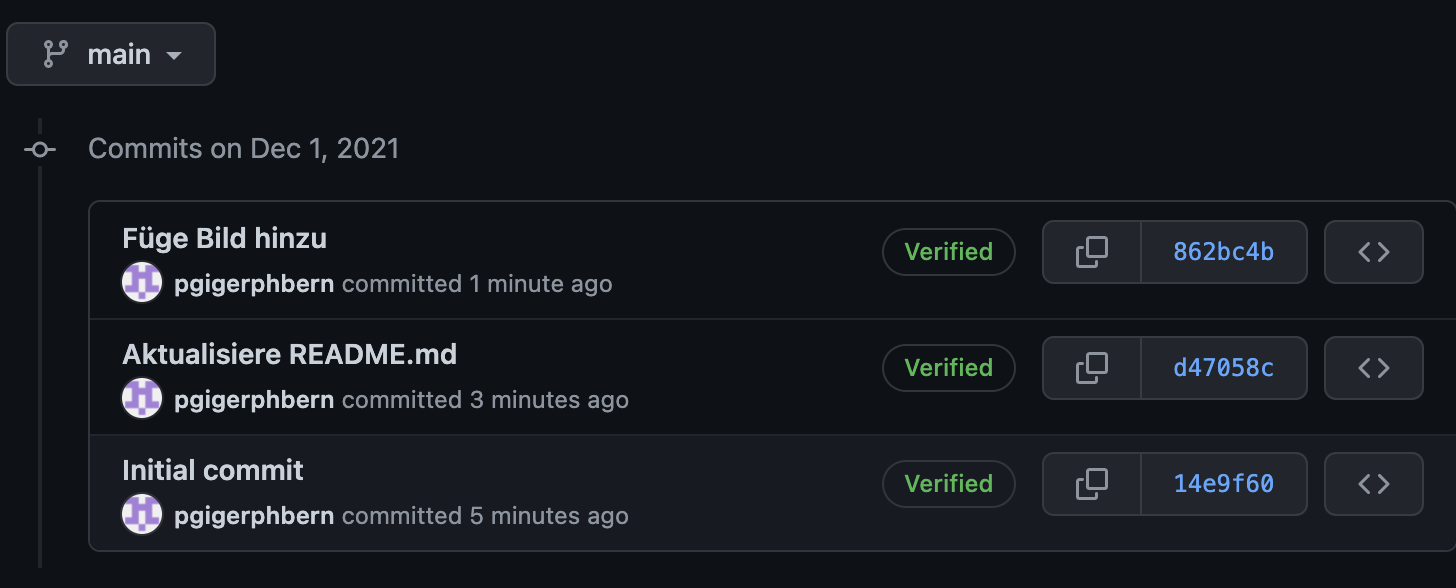Browse repository at commit 862bc4b

coord(1373,252)
